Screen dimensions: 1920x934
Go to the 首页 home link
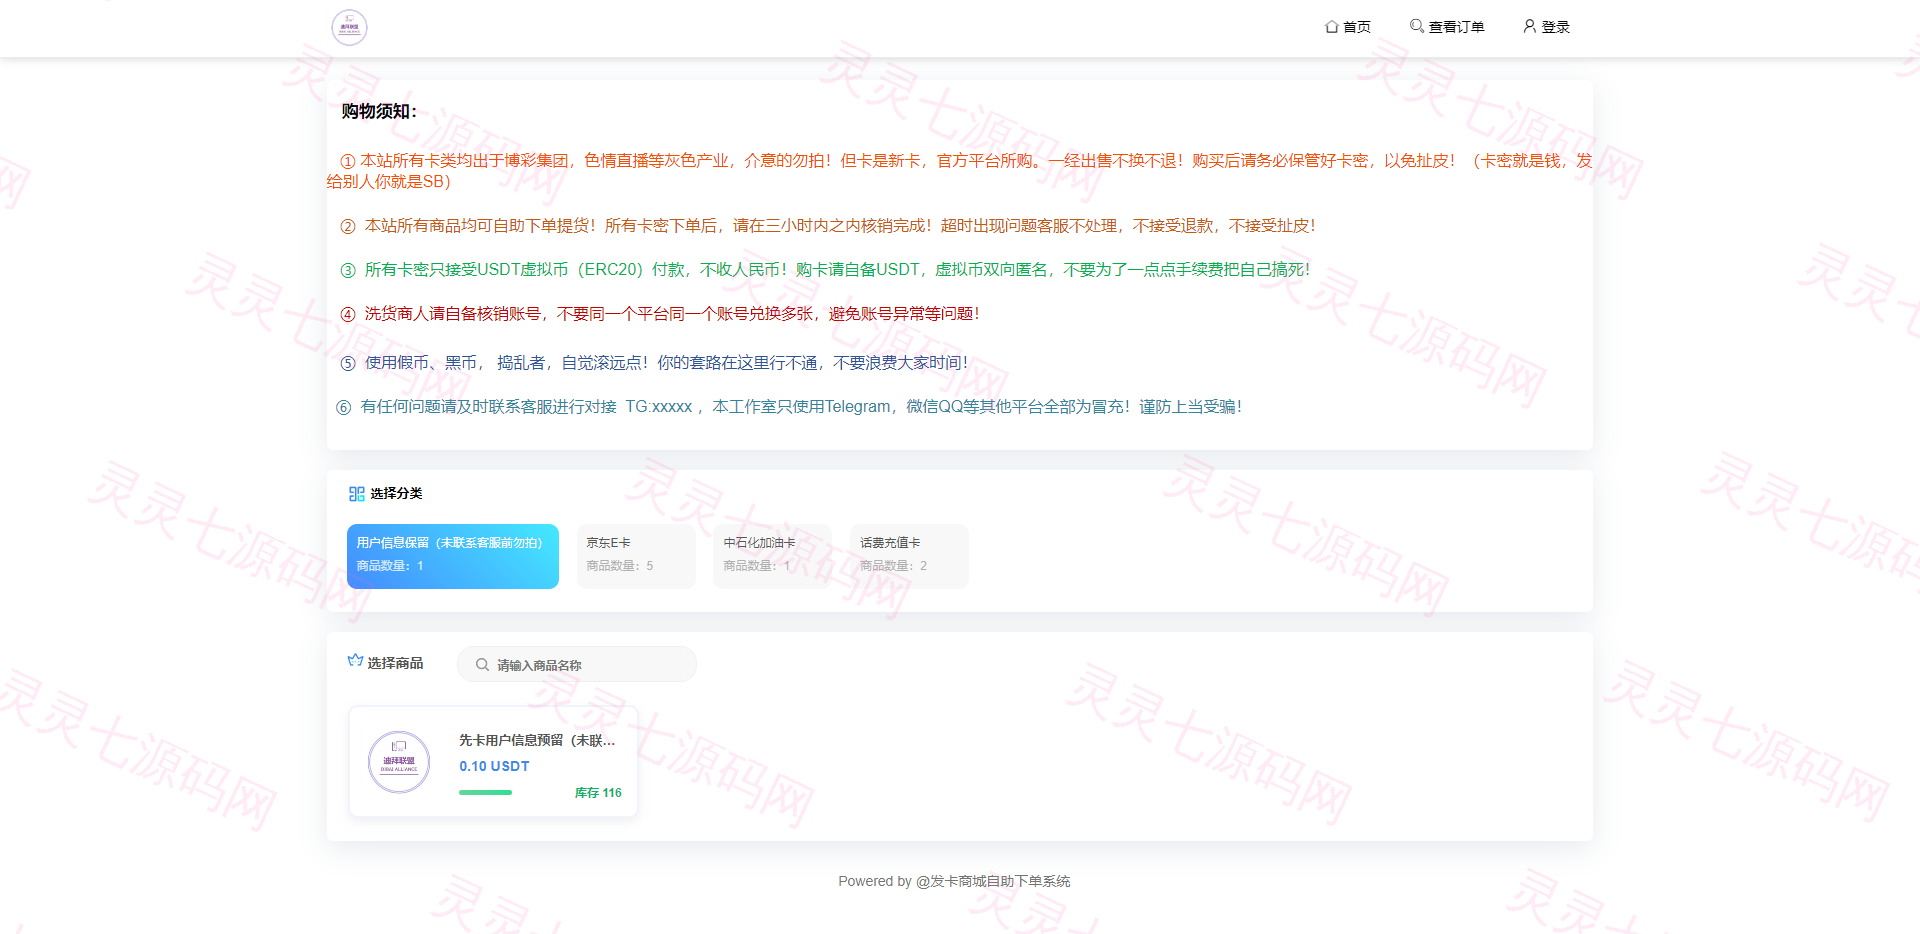point(1348,27)
